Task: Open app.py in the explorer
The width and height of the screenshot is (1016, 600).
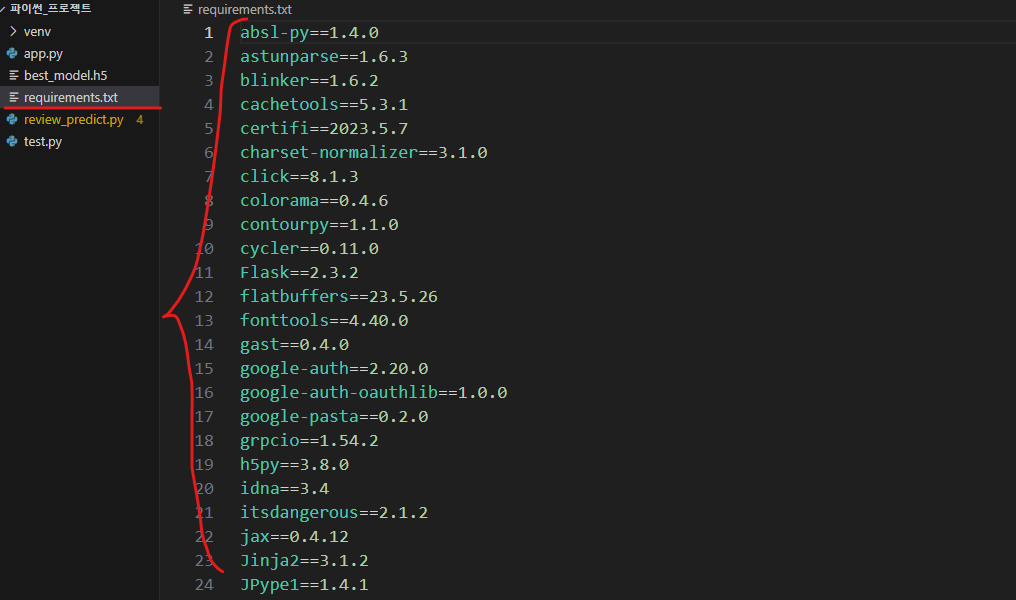Action: tap(43, 54)
